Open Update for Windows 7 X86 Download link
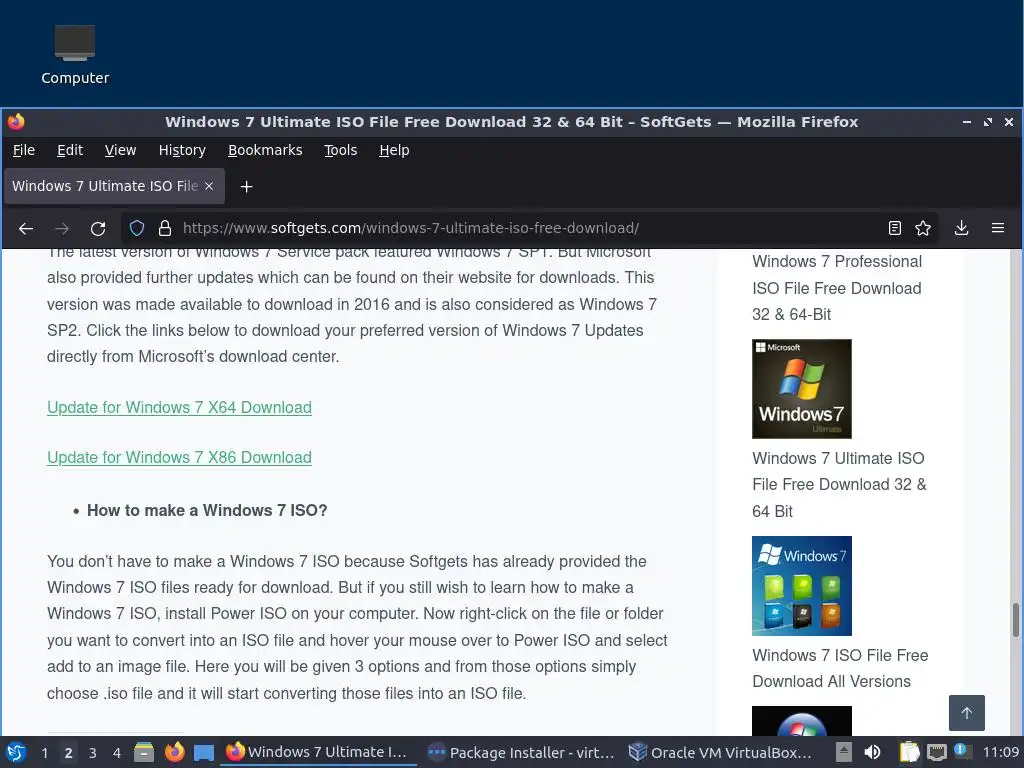1024x768 pixels. click(x=179, y=457)
